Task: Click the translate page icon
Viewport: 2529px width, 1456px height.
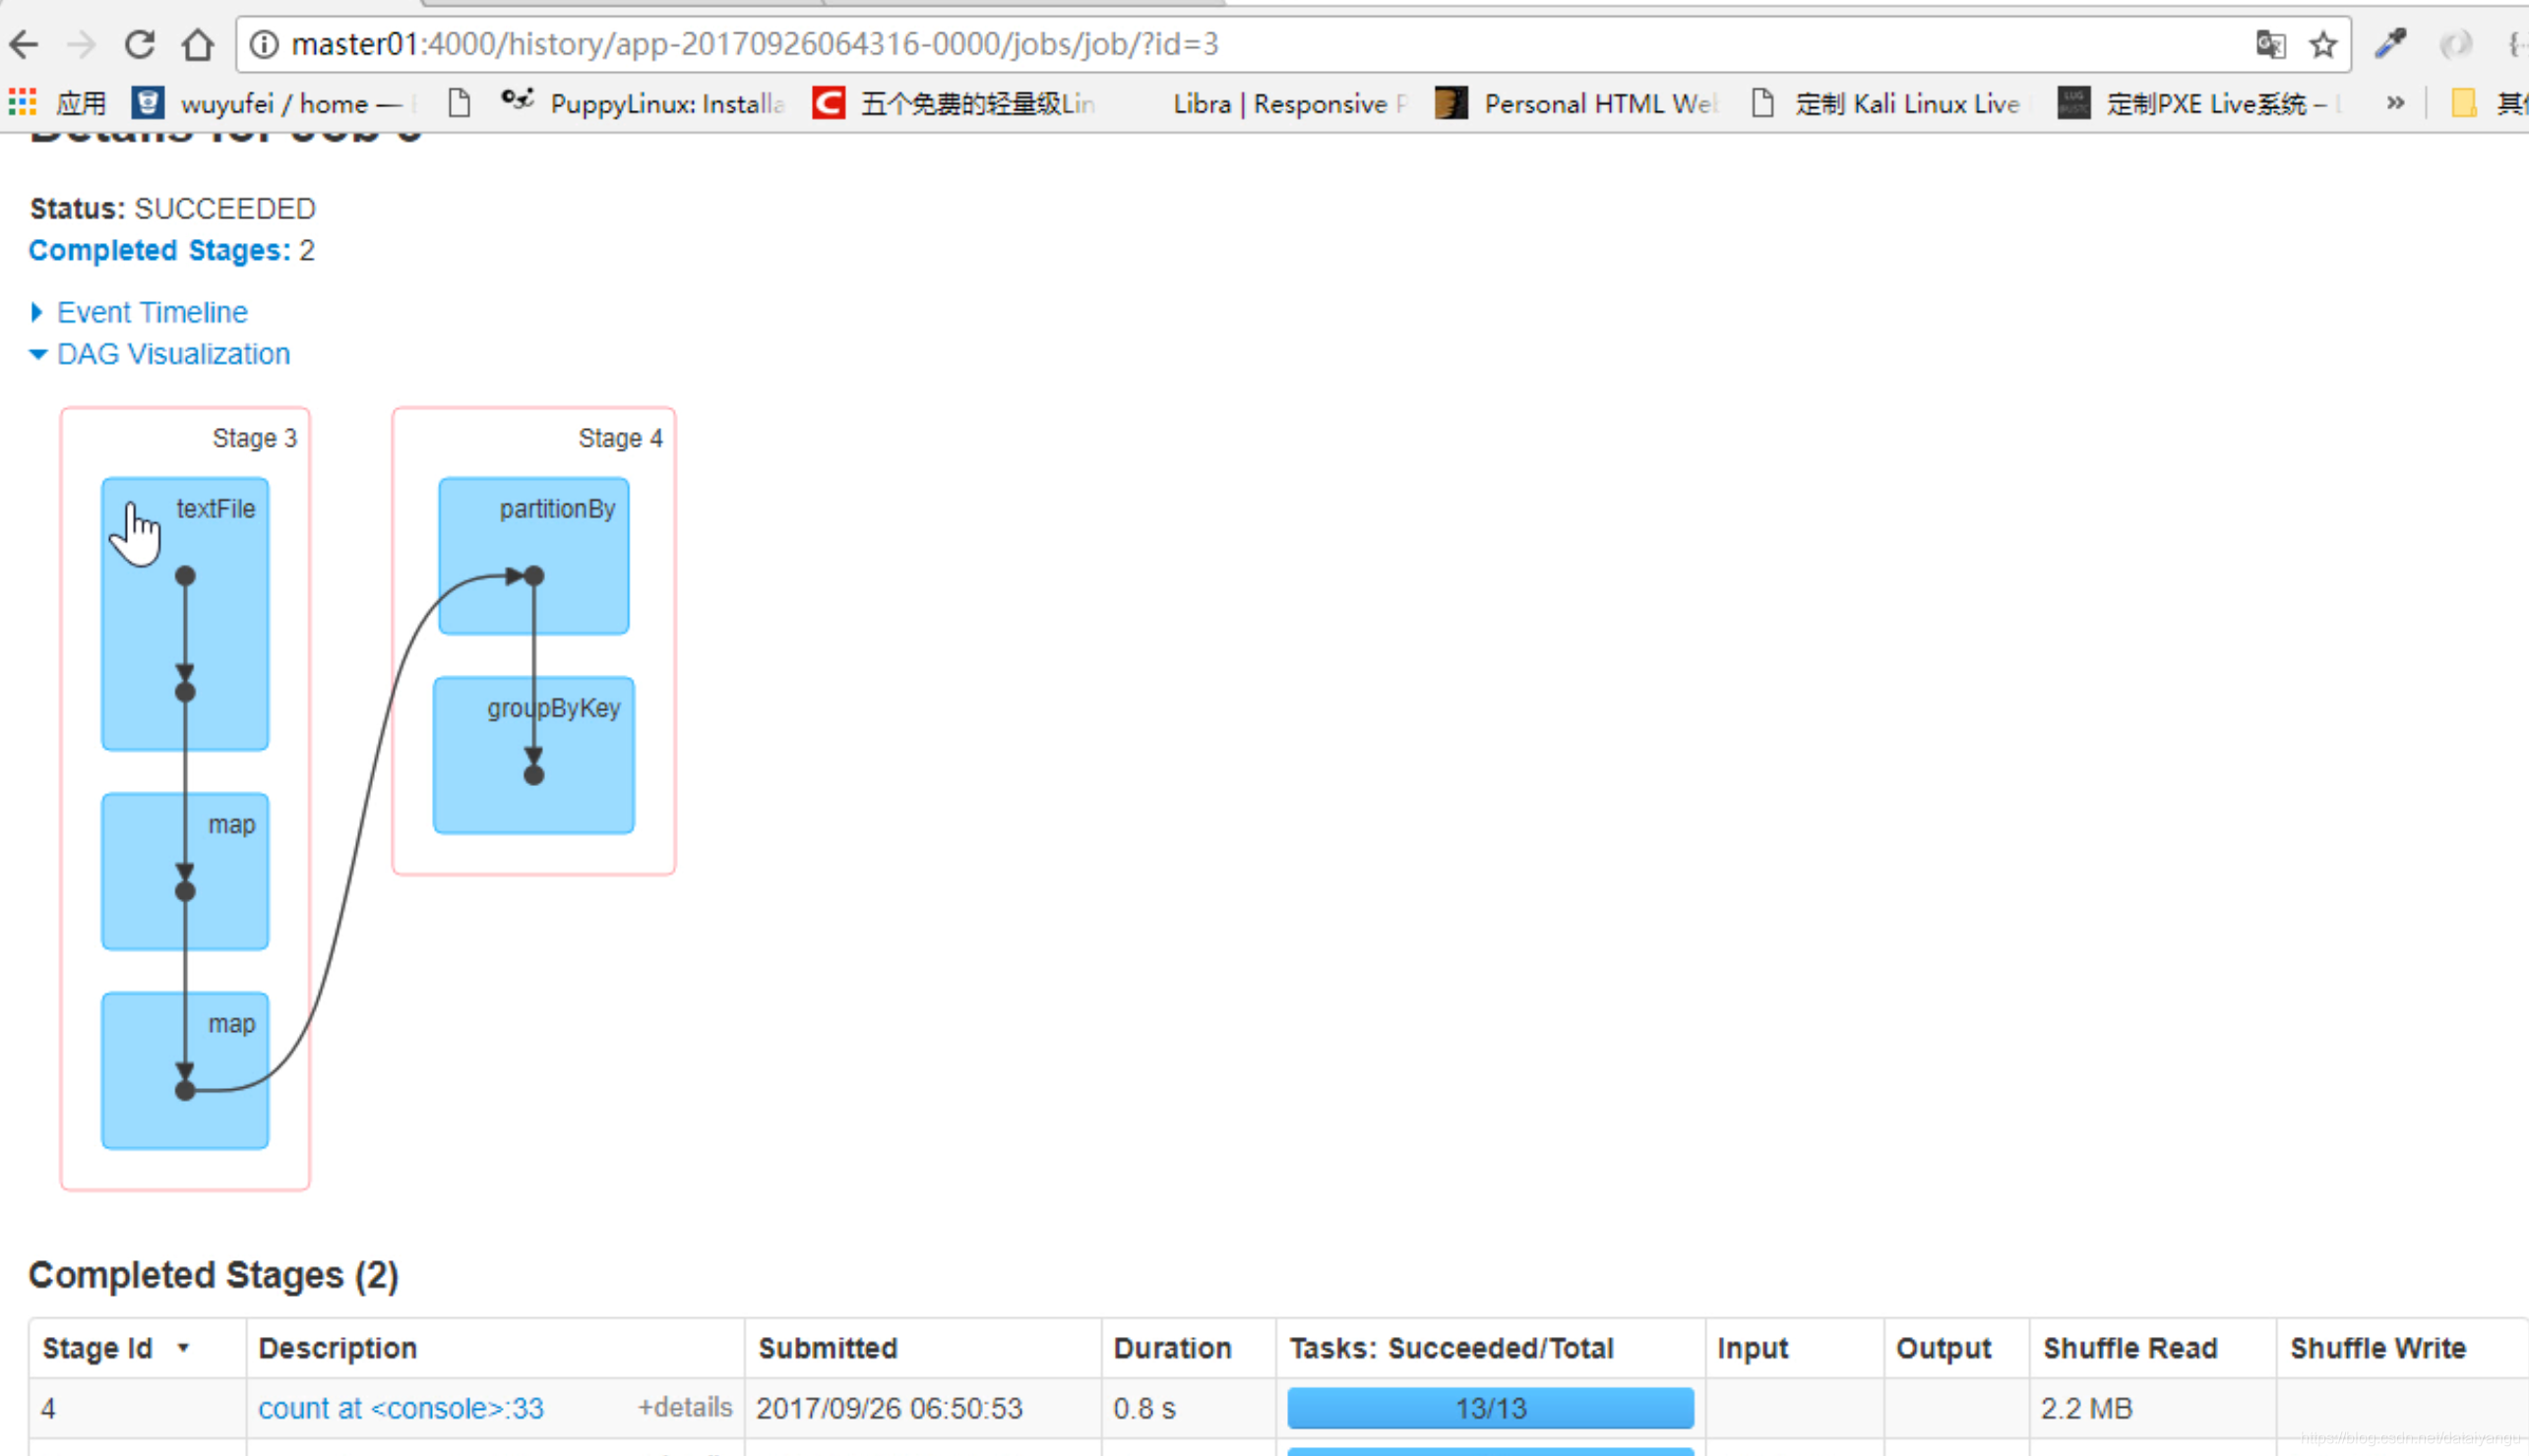Action: coord(2270,44)
